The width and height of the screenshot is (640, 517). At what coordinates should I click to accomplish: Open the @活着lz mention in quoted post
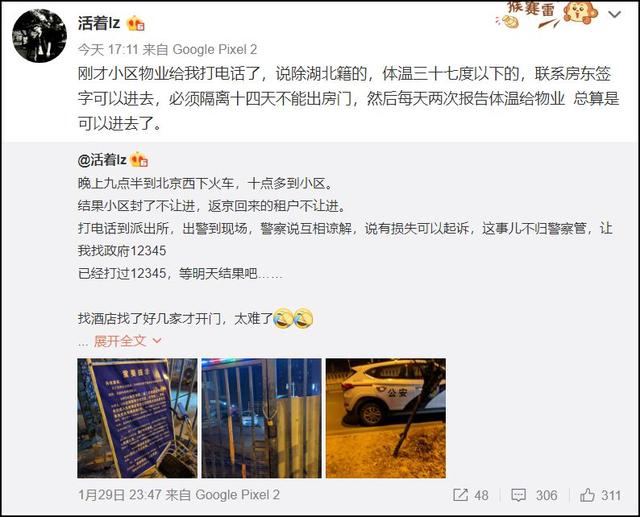102,160
